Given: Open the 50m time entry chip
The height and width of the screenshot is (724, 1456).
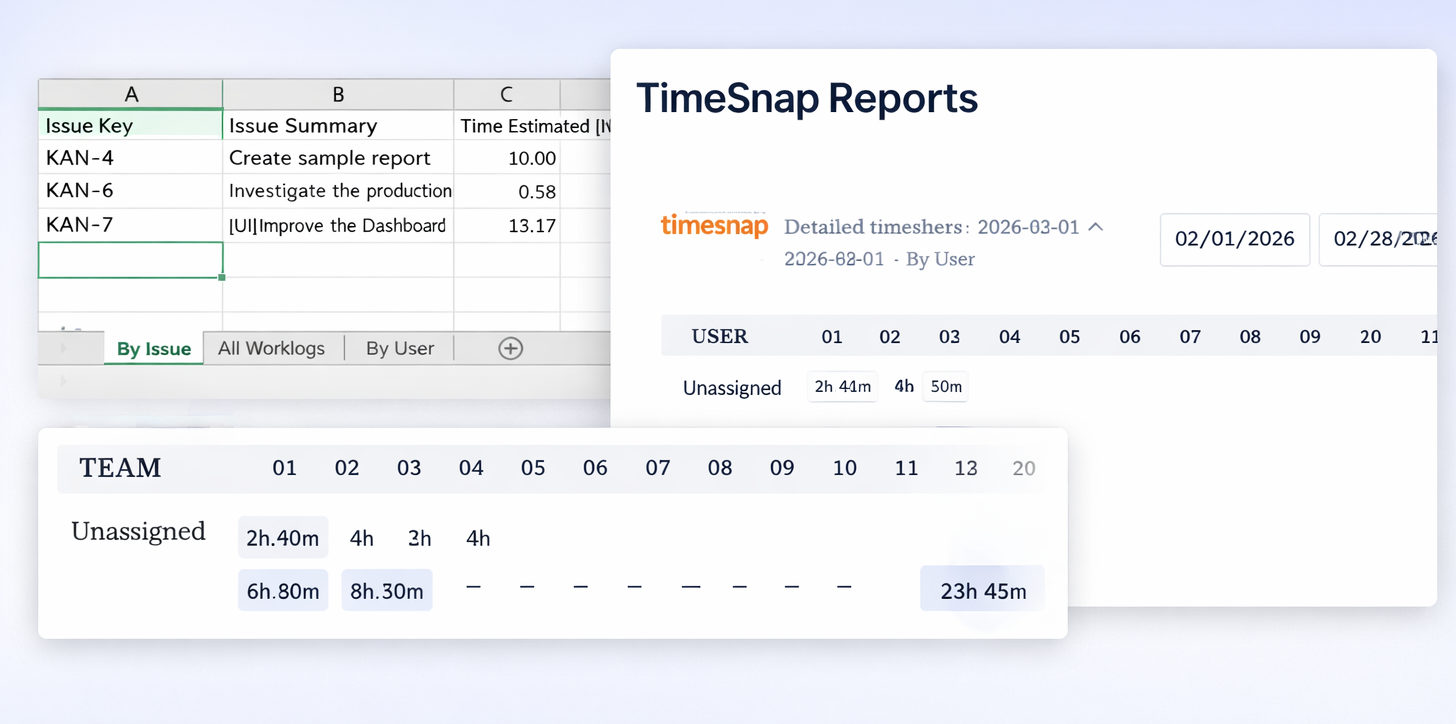Looking at the screenshot, I should (x=944, y=387).
